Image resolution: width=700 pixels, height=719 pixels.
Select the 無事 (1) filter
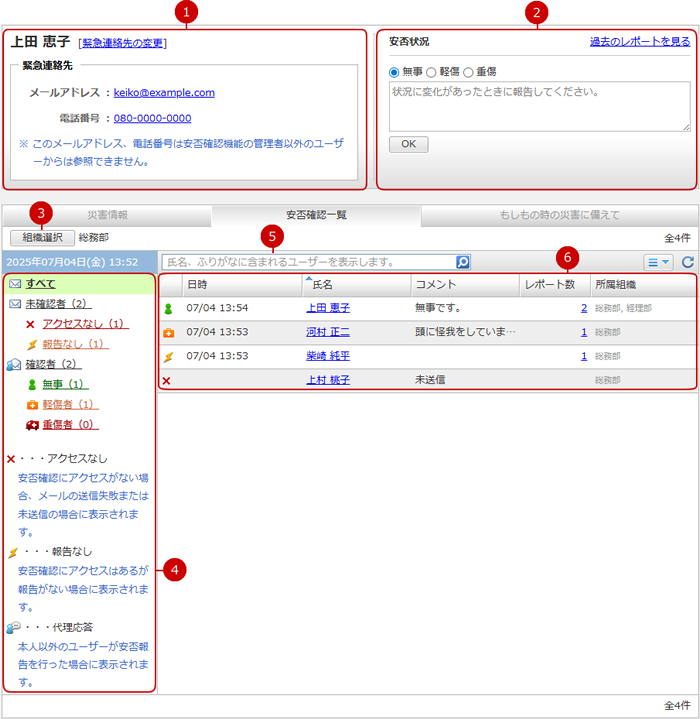coord(65,384)
